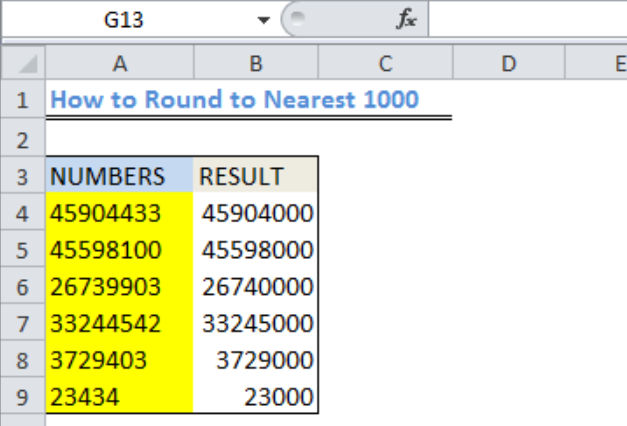The width and height of the screenshot is (627, 426).
Task: Select row 9 header
Action: pyautogui.click(x=23, y=397)
